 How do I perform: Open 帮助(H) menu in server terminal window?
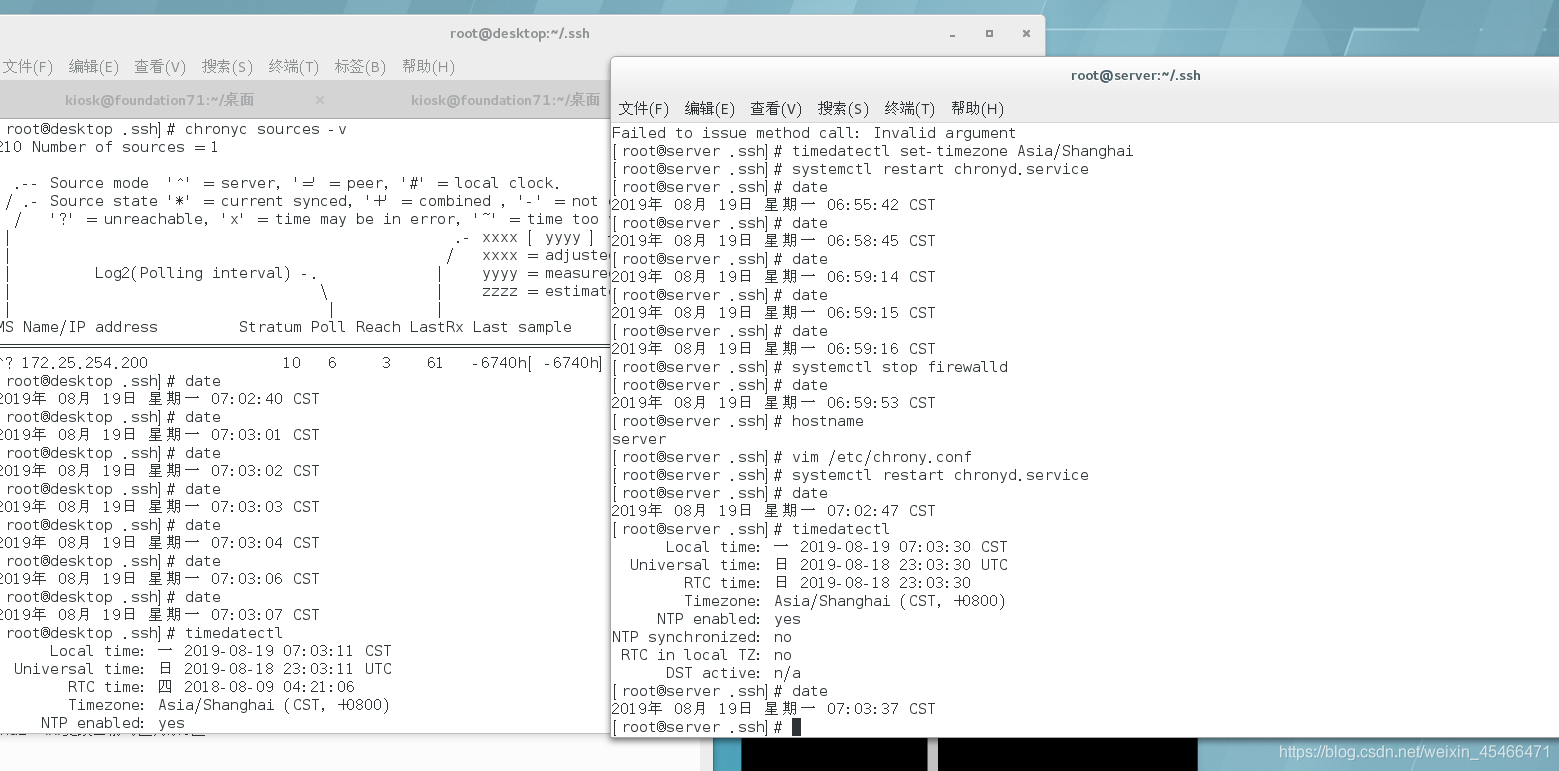[x=977, y=108]
